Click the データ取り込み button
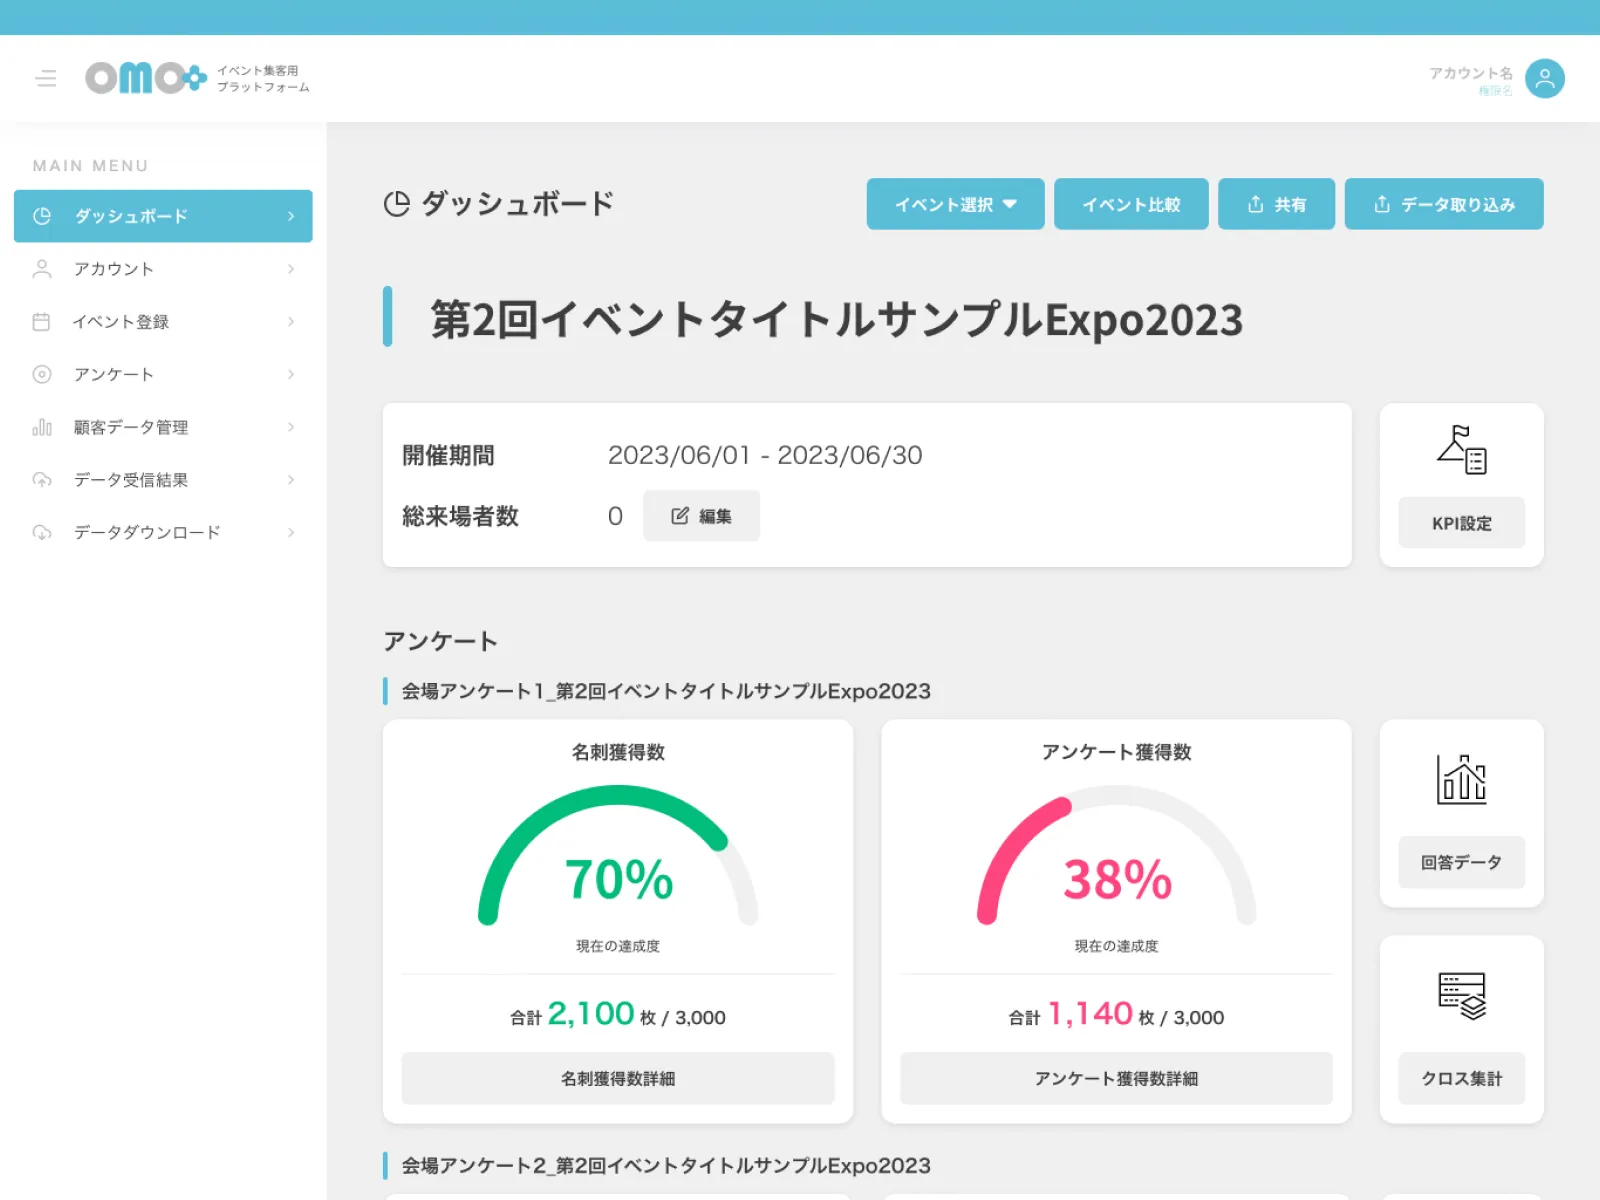 (1443, 204)
